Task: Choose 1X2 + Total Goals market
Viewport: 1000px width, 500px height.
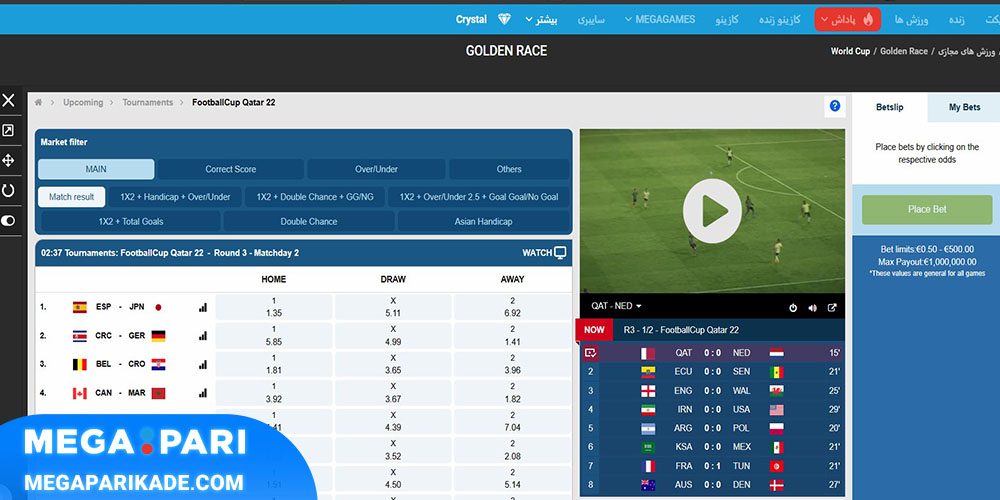Action: coord(131,221)
